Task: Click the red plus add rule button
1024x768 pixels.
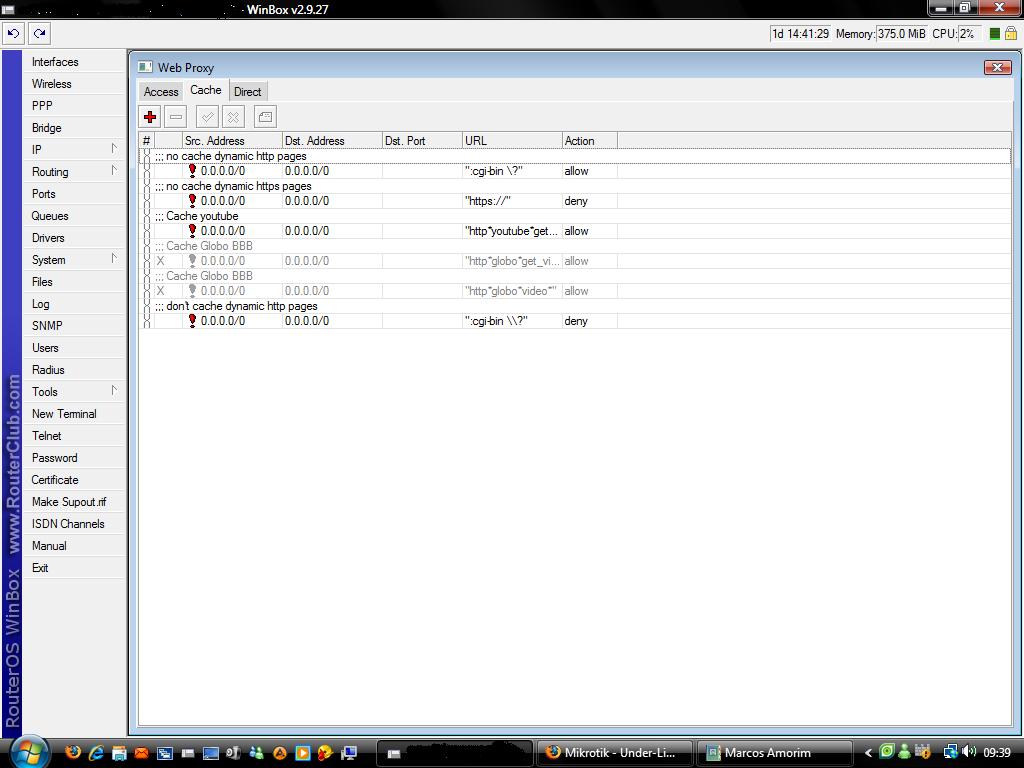Action: [x=150, y=117]
